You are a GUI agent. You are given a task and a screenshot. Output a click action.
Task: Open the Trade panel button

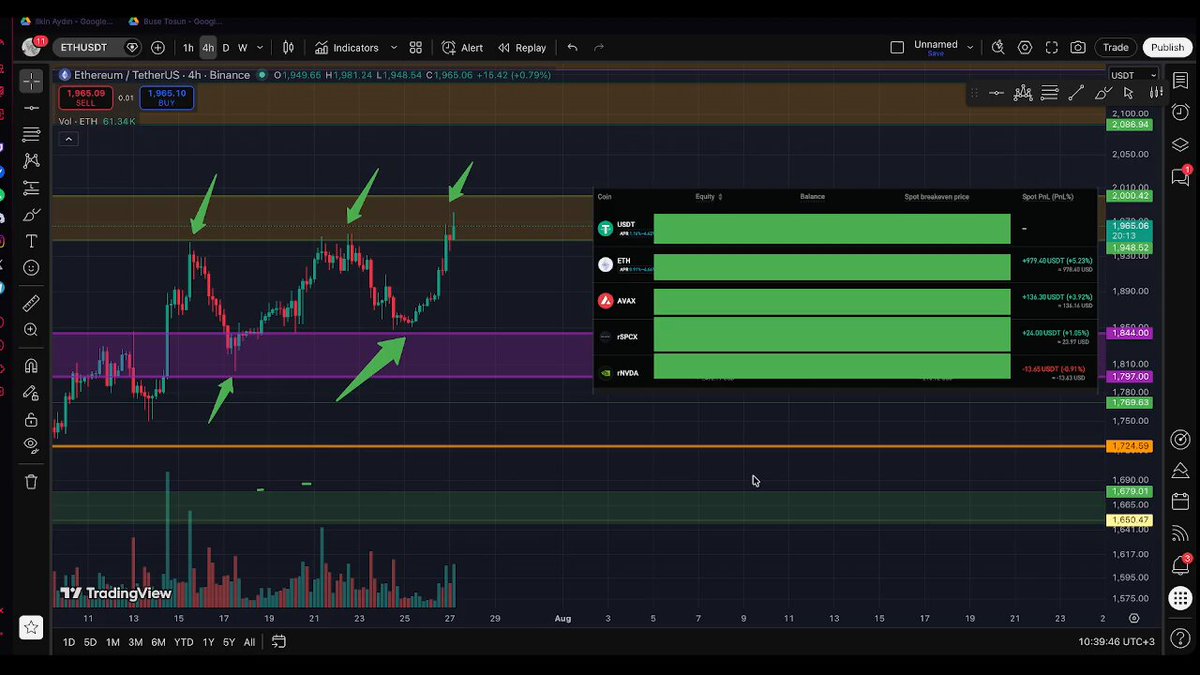click(1116, 47)
